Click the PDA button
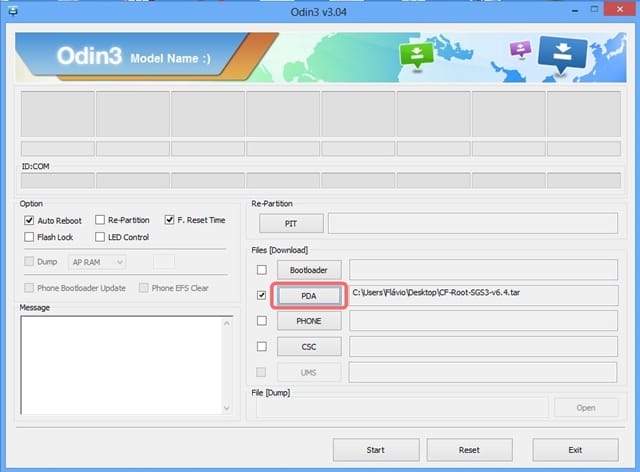Viewport: 640px width, 472px height. 309,296
